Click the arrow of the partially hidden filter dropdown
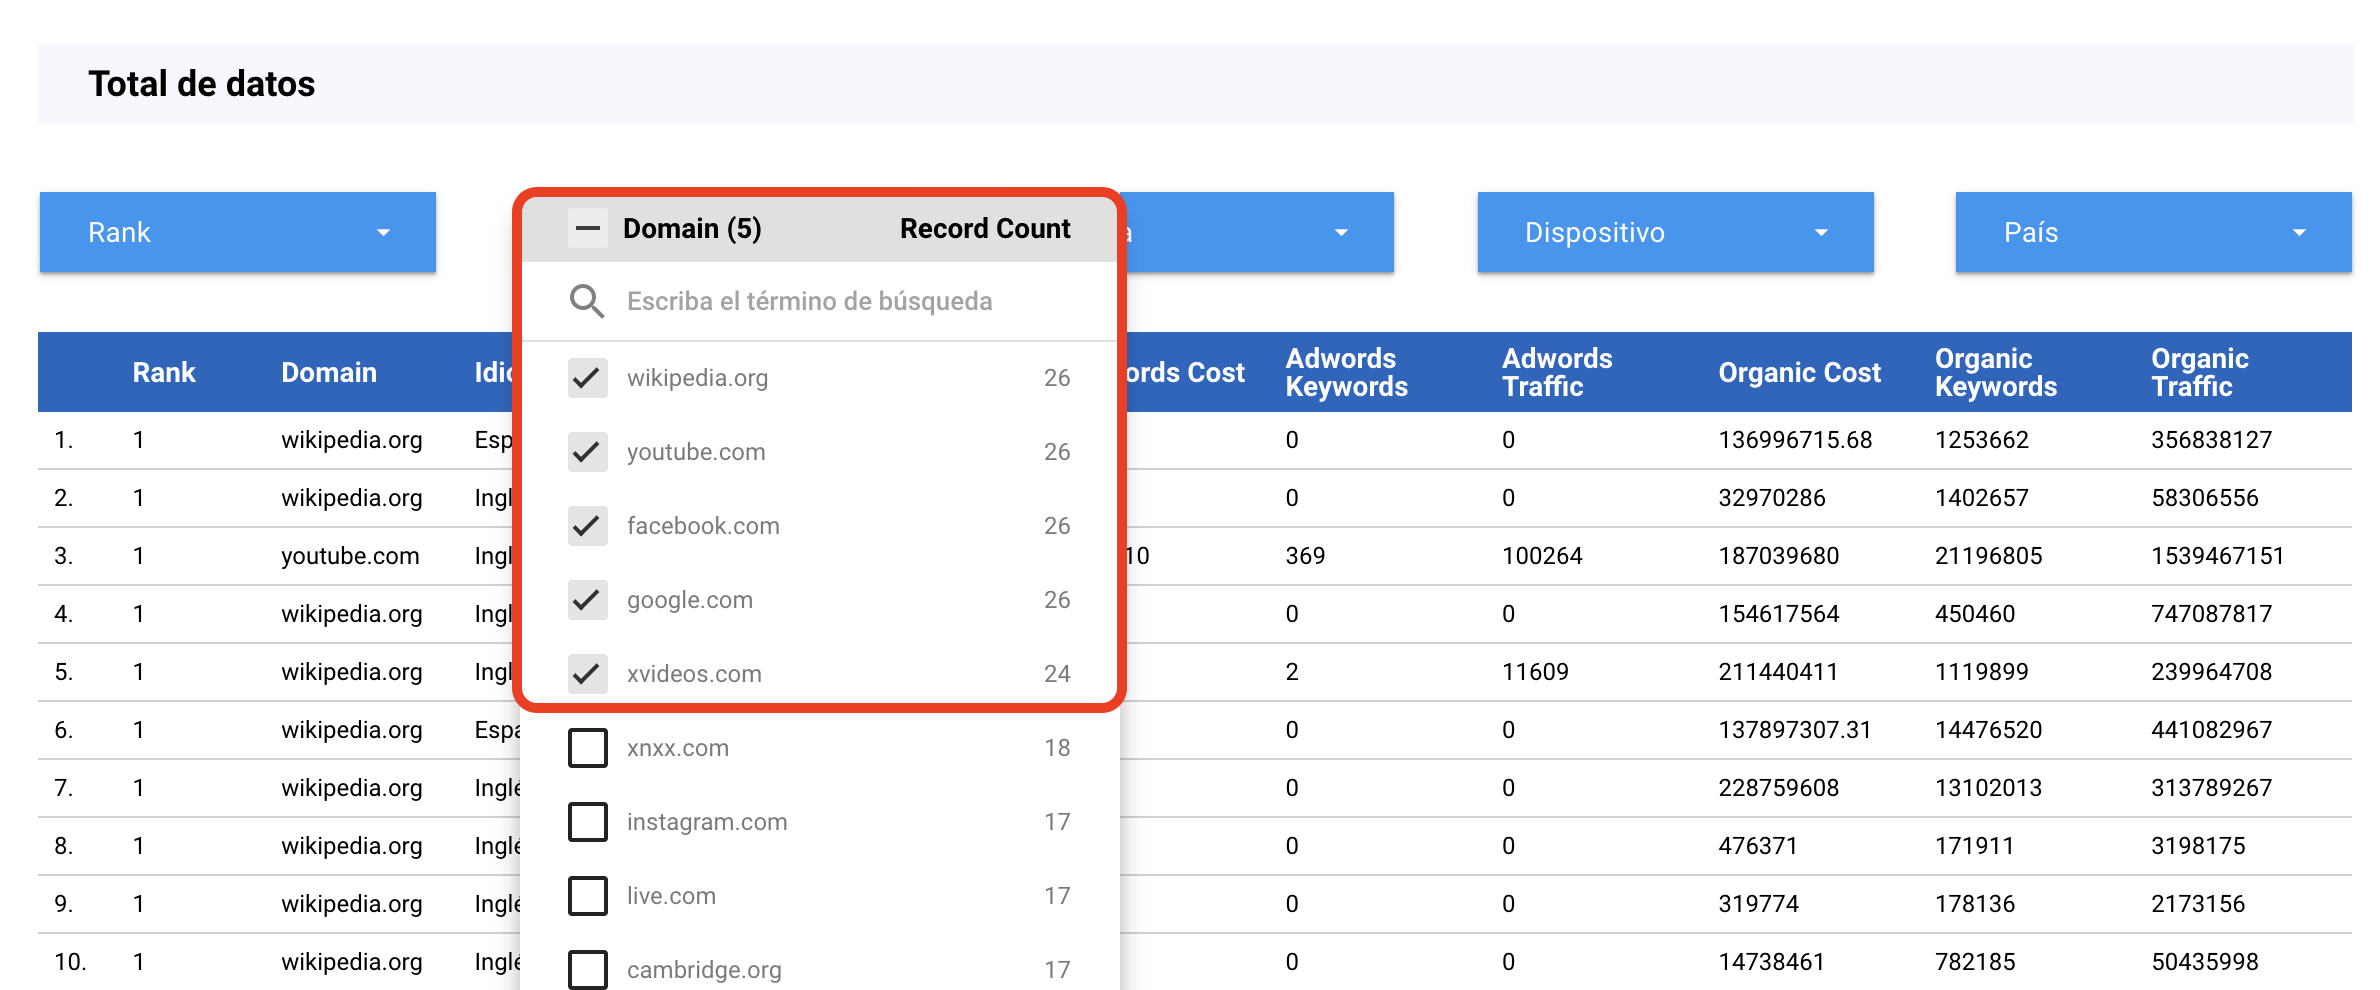The height and width of the screenshot is (990, 2380). click(x=1342, y=233)
